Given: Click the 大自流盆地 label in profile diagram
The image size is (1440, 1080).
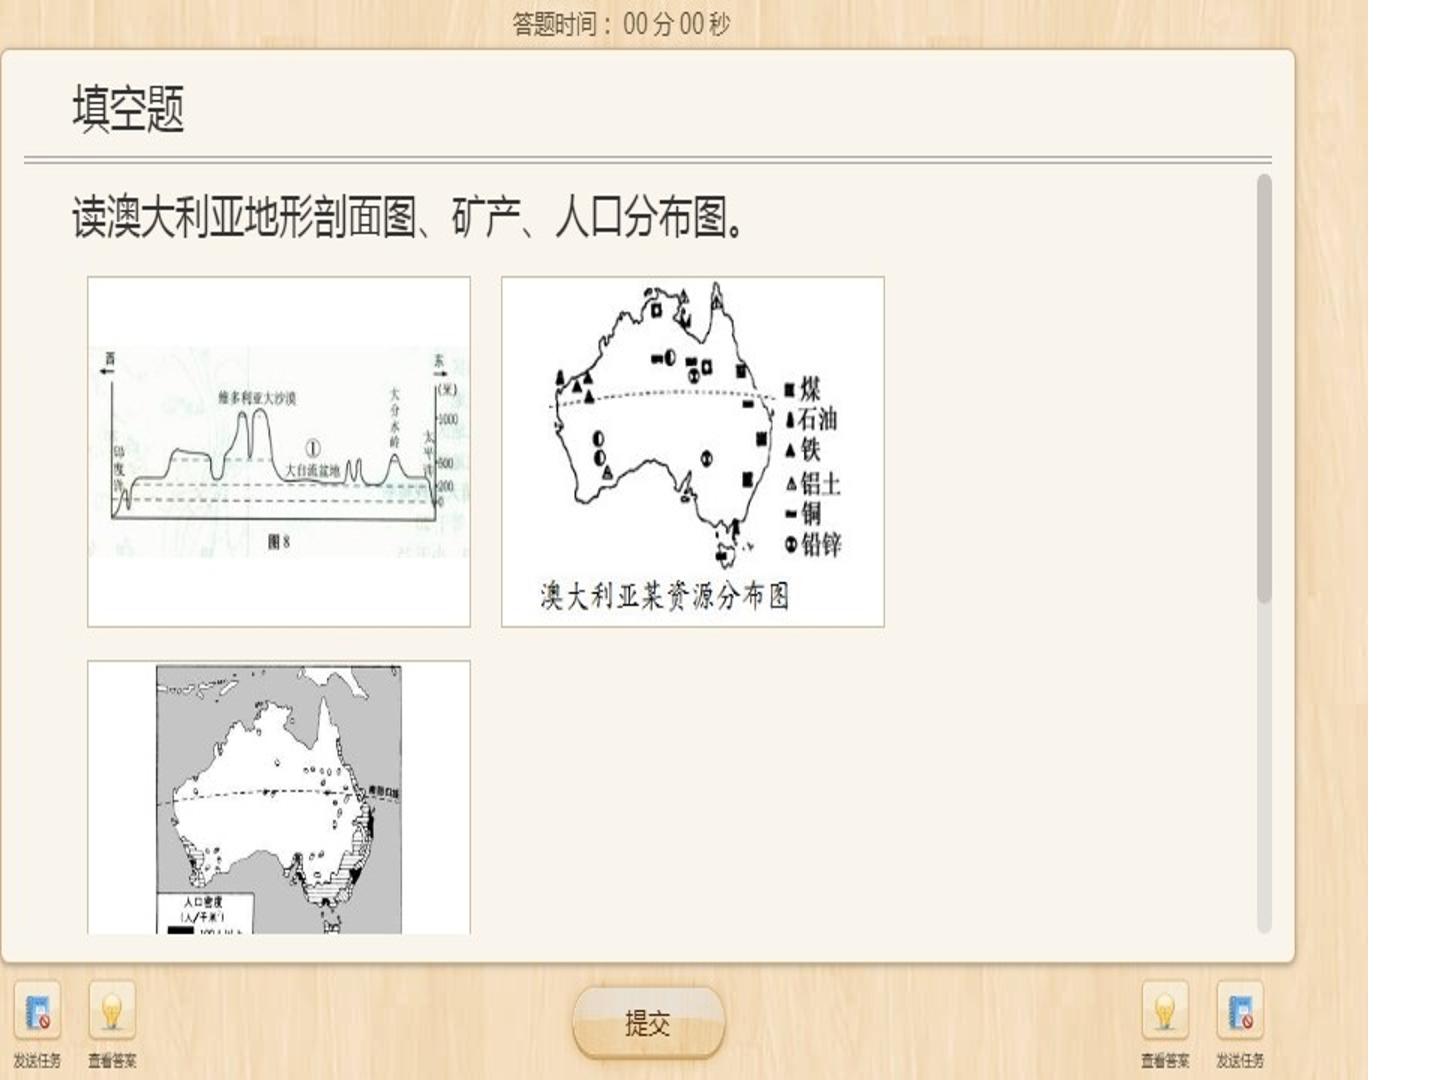Looking at the screenshot, I should 312,470.
